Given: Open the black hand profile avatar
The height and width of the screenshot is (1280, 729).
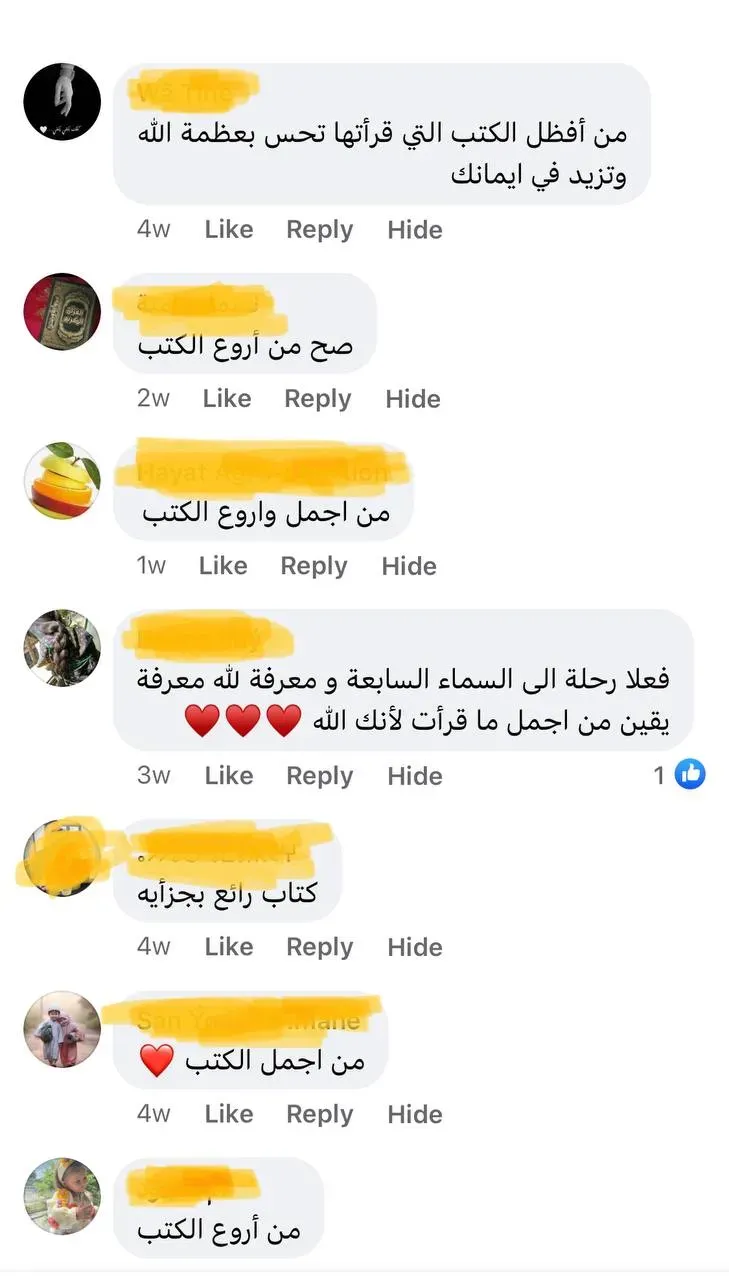Looking at the screenshot, I should [x=62, y=102].
